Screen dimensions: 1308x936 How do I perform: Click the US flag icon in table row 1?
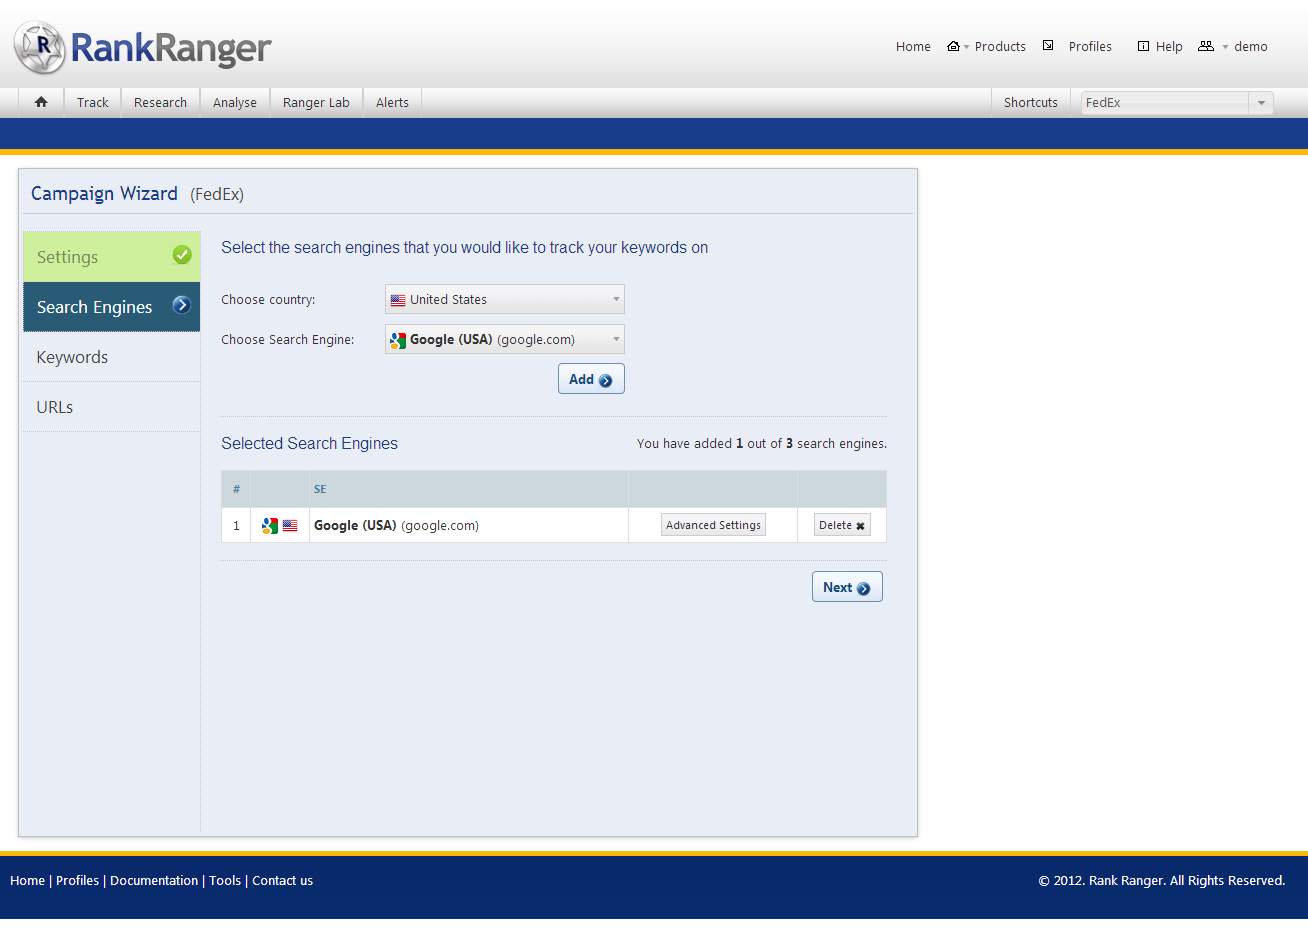tap(290, 525)
